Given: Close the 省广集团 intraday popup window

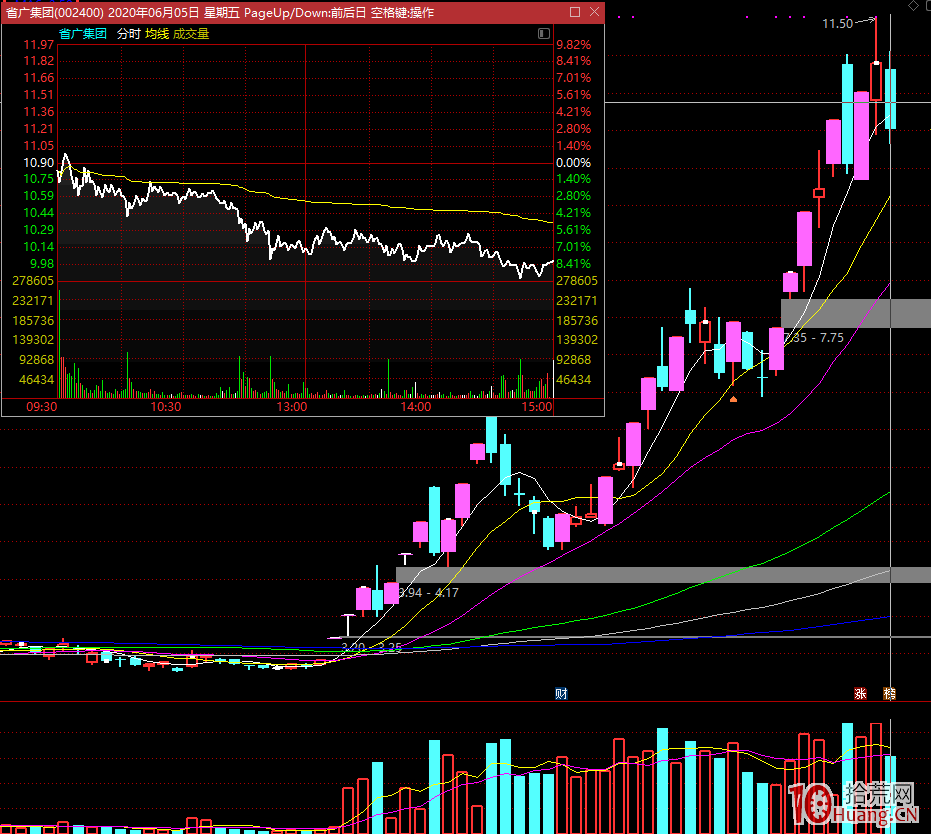Looking at the screenshot, I should pos(594,12).
